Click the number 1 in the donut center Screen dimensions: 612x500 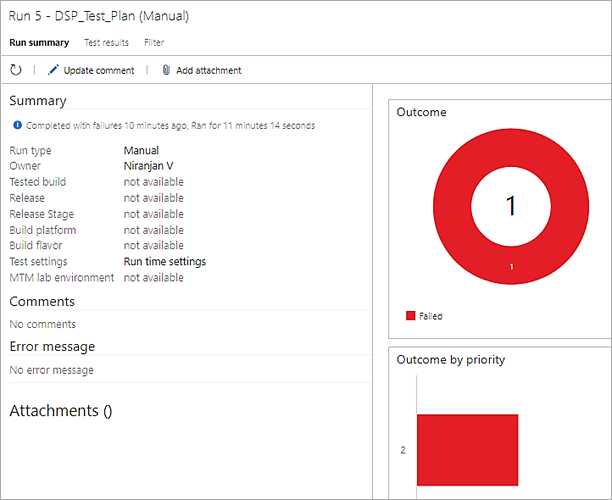(510, 206)
